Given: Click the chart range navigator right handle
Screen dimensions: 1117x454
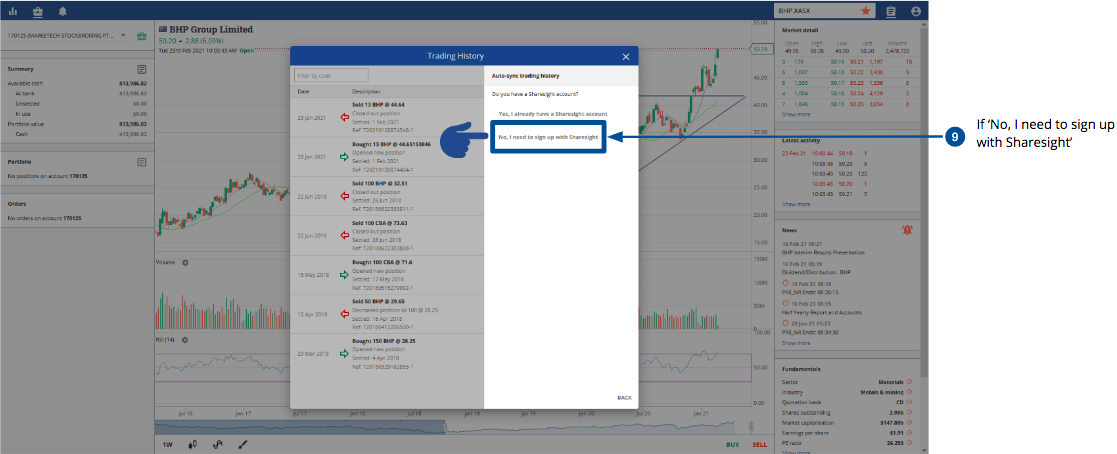Looking at the screenshot, I should click(751, 427).
